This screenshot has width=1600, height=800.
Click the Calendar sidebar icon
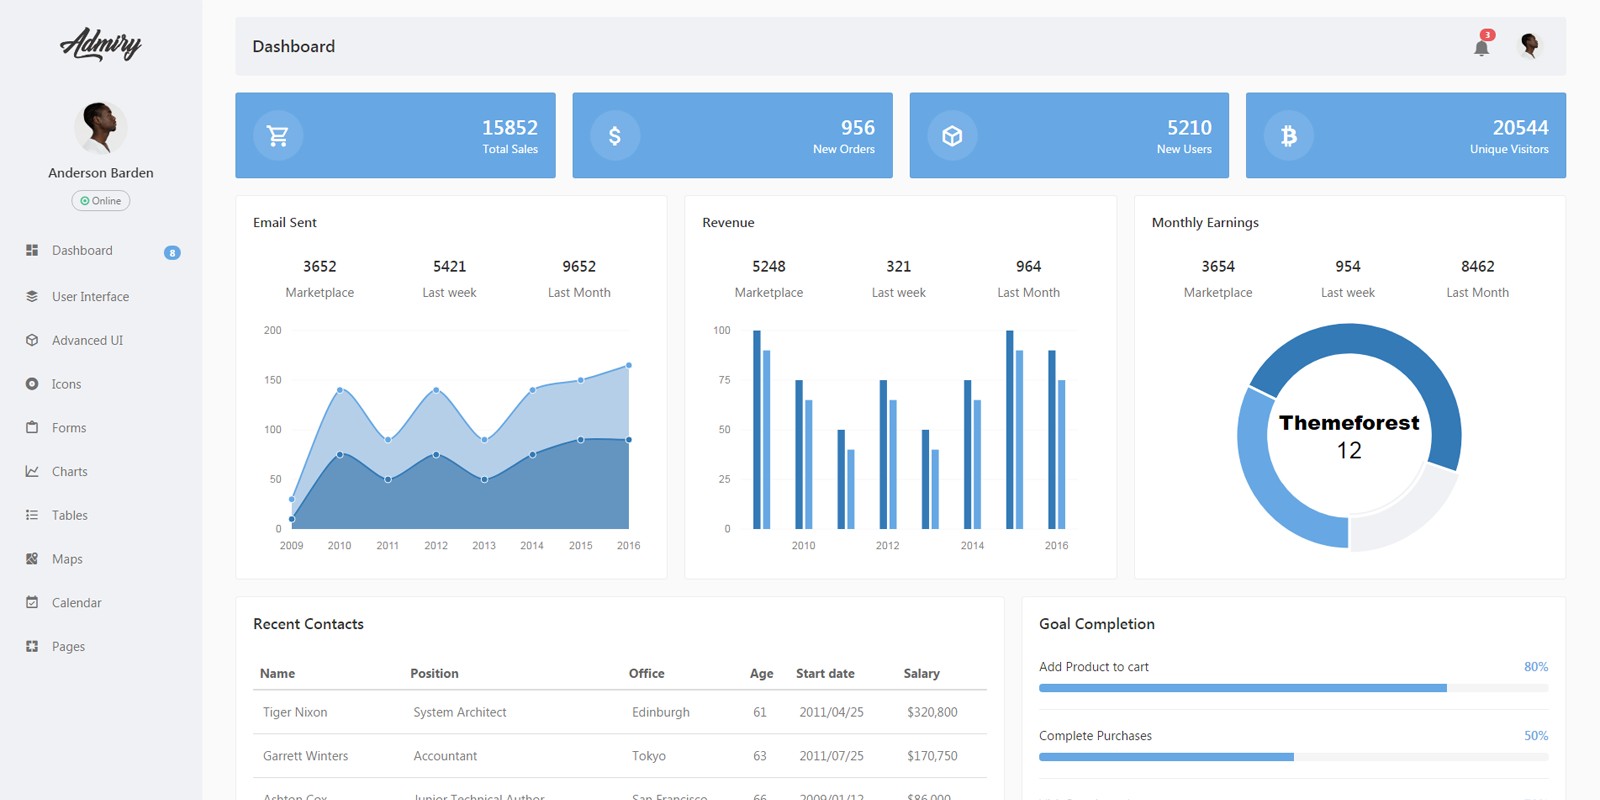[x=32, y=602]
